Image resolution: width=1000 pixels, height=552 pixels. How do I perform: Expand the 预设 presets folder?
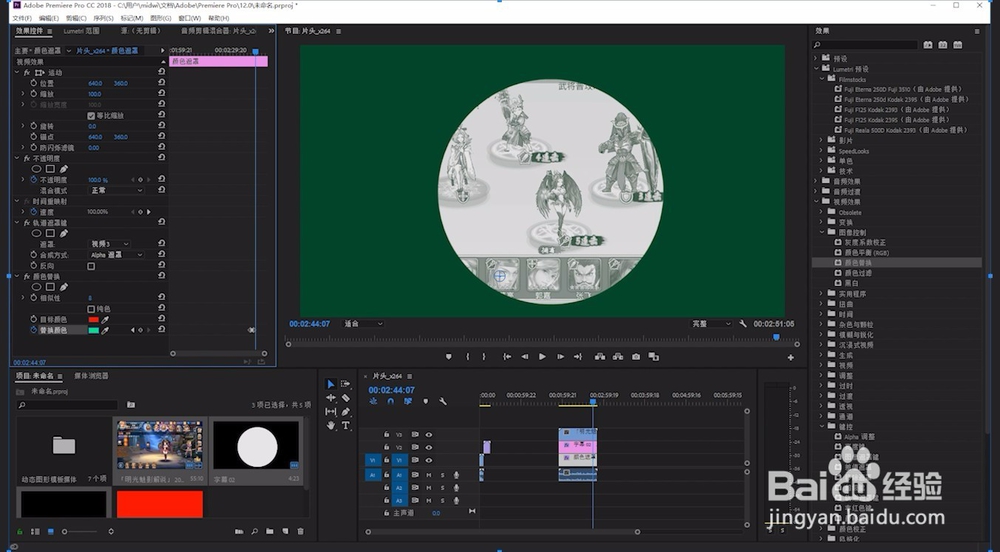(x=816, y=58)
